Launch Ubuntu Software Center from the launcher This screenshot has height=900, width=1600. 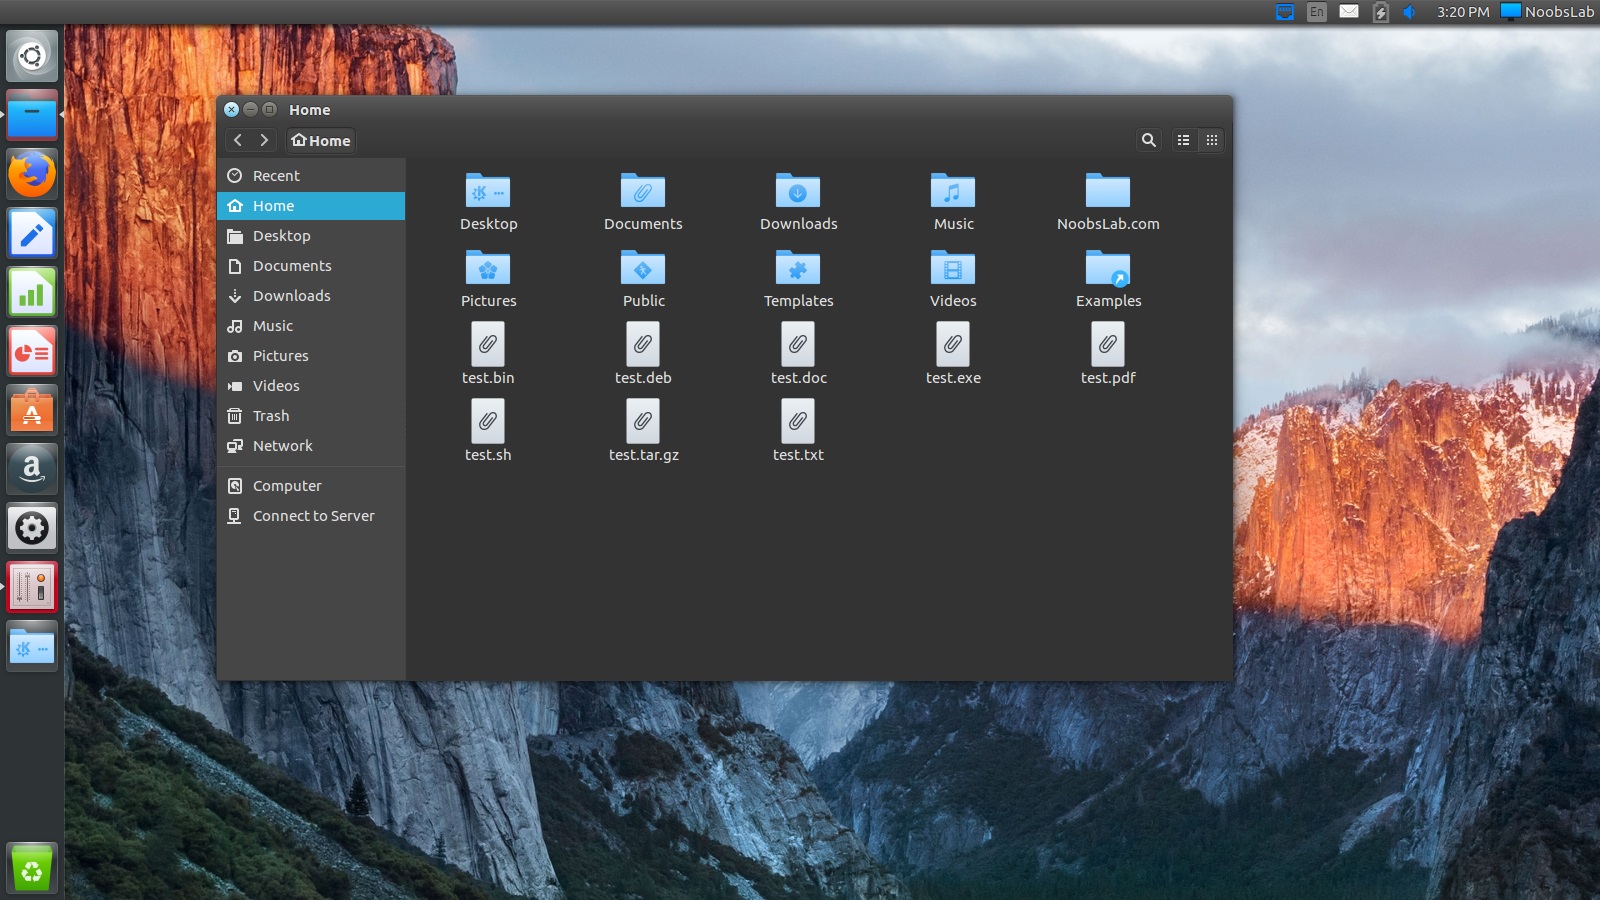31,410
